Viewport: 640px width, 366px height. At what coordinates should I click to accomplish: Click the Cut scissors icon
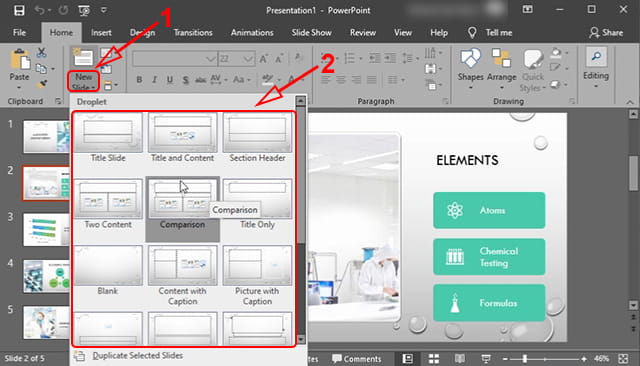(41, 52)
